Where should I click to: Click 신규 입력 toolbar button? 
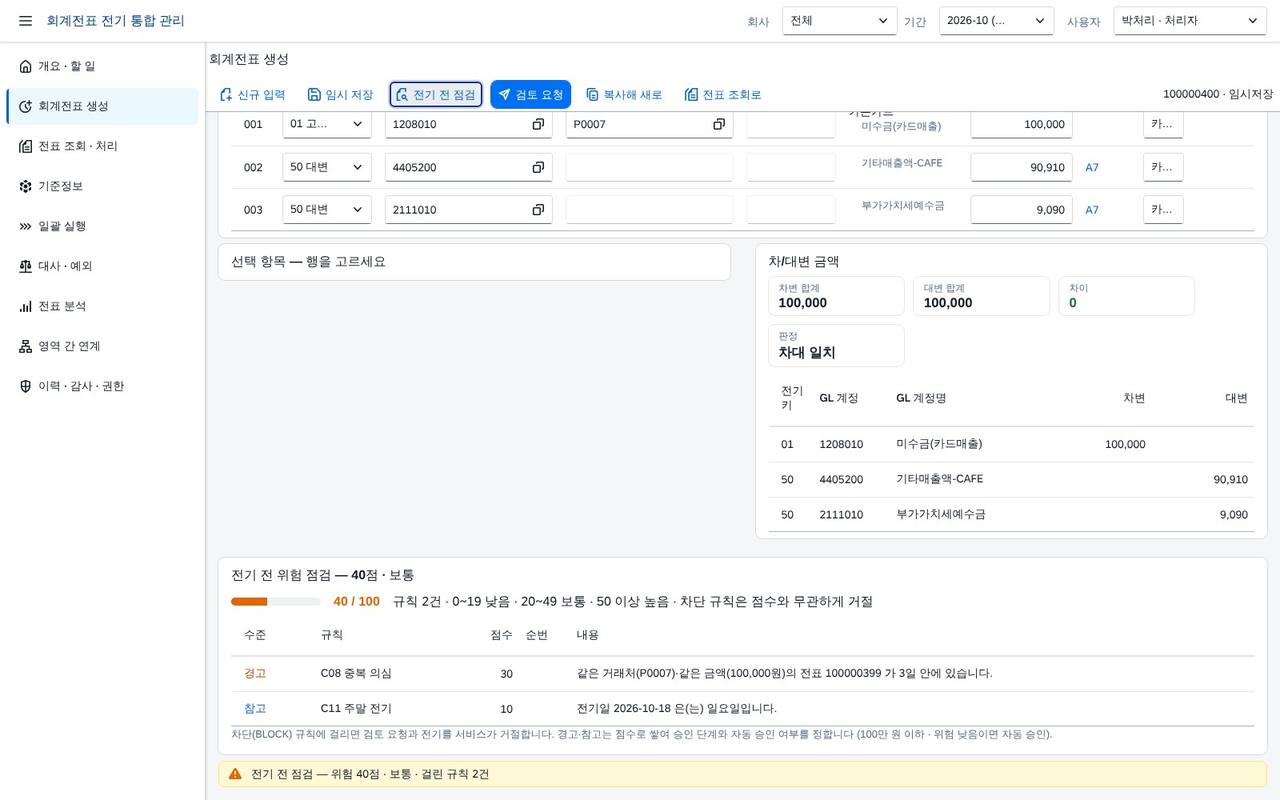pos(252,95)
